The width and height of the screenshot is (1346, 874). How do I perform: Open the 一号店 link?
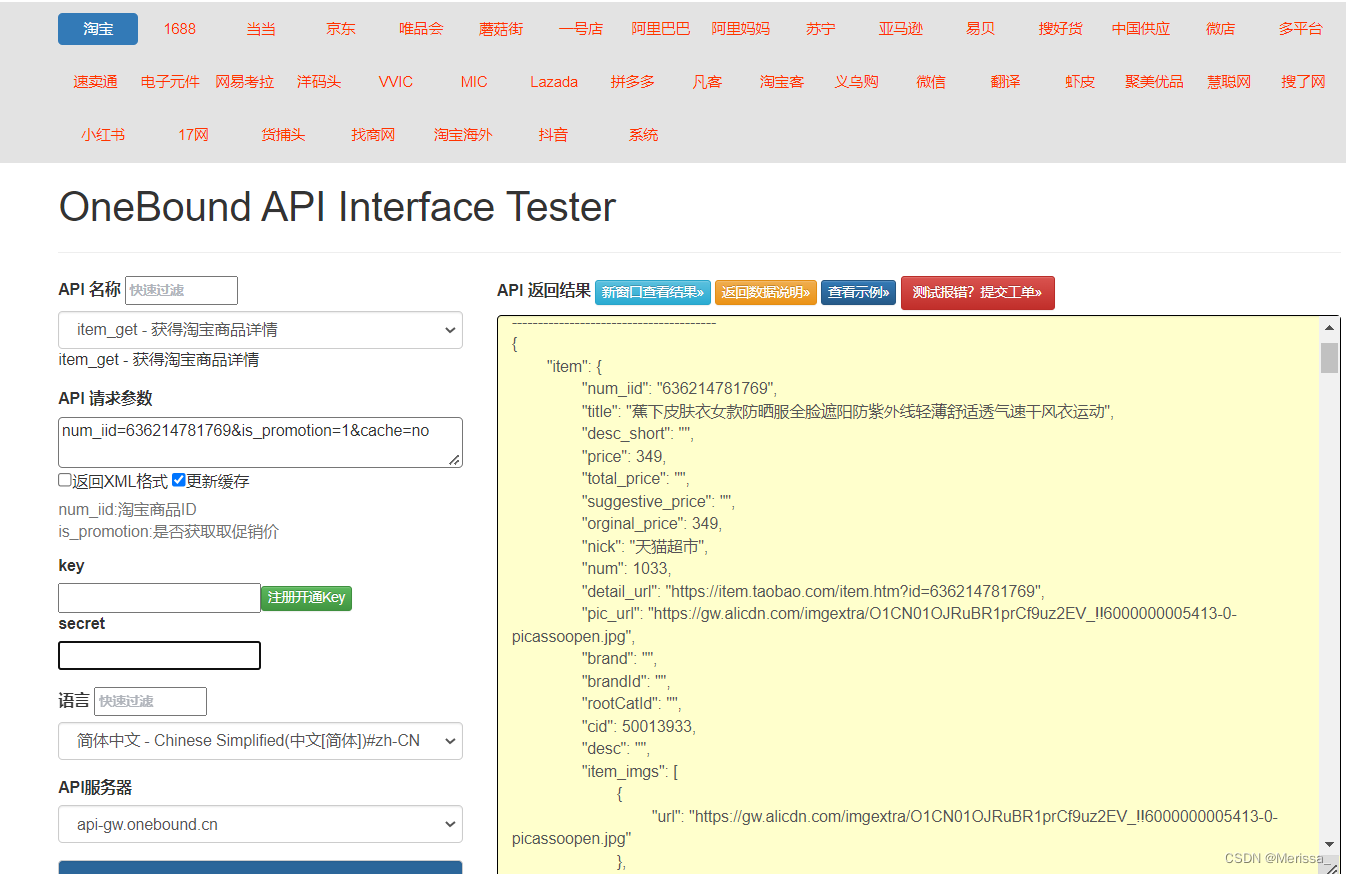581,29
